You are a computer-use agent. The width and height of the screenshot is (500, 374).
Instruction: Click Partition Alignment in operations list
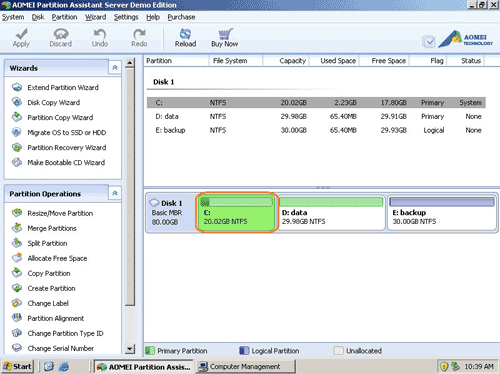(56, 318)
